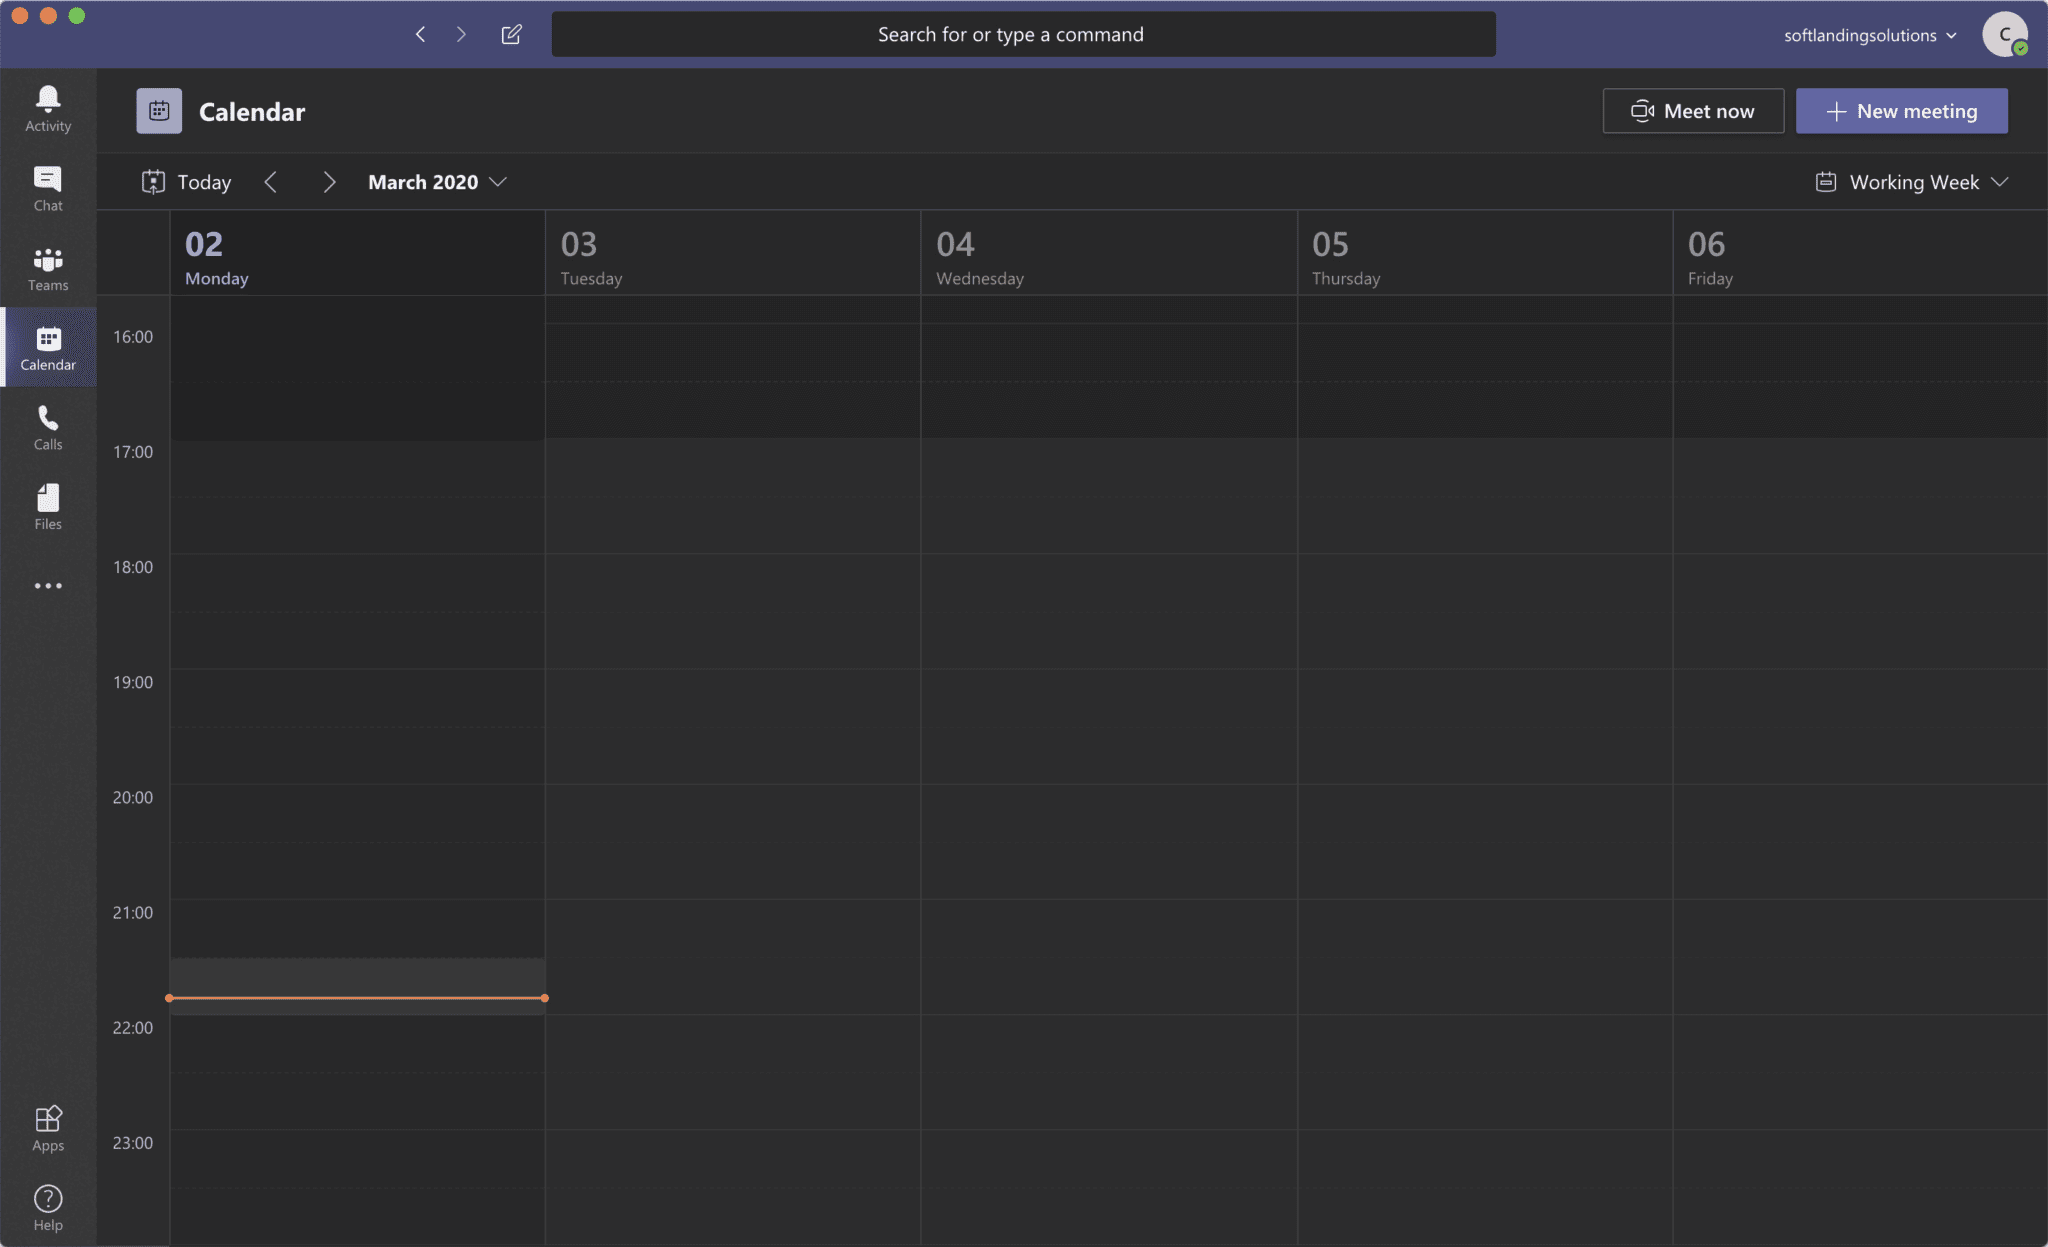Open the March 2020 date picker dropdown
Viewport: 2048px width, 1247px height.
pos(436,181)
